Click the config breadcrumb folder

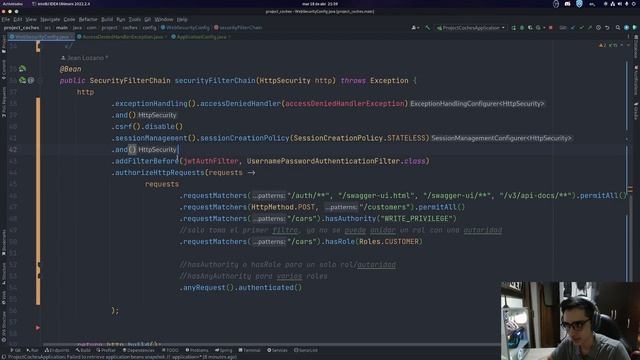[x=149, y=28]
